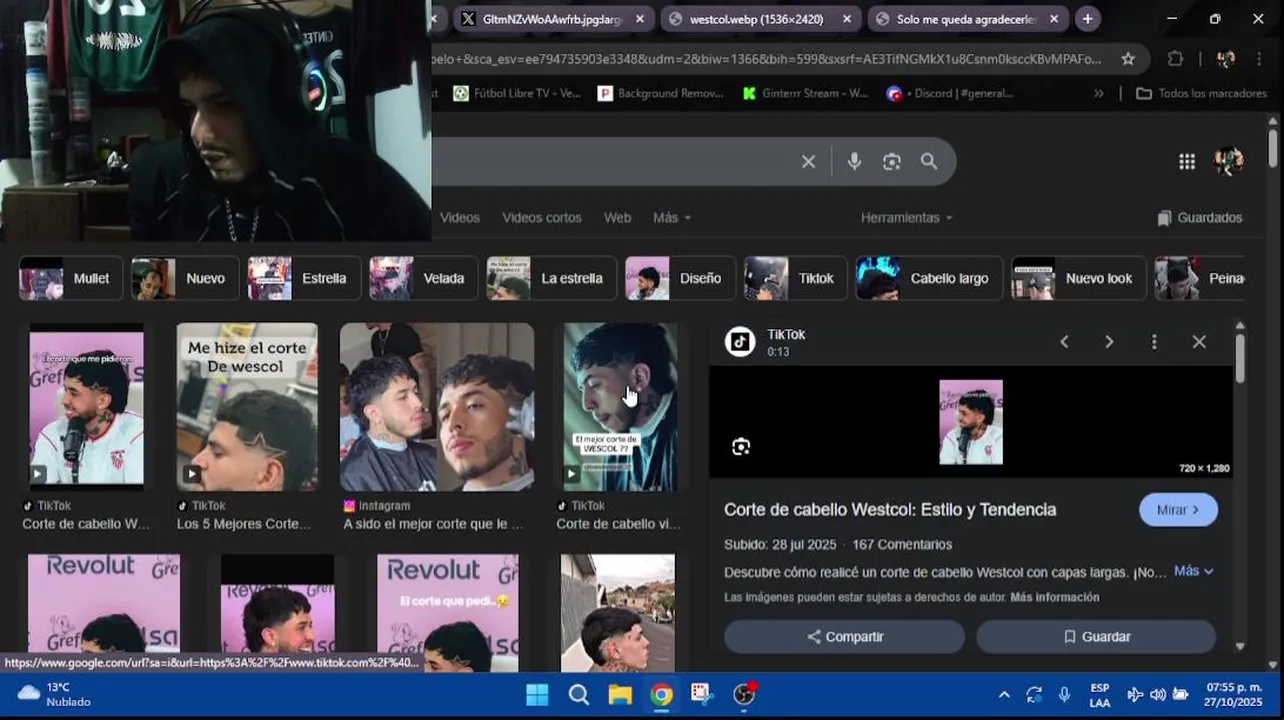Open the Background Remov... bookmark
The image size is (1284, 720).
pyautogui.click(x=661, y=94)
